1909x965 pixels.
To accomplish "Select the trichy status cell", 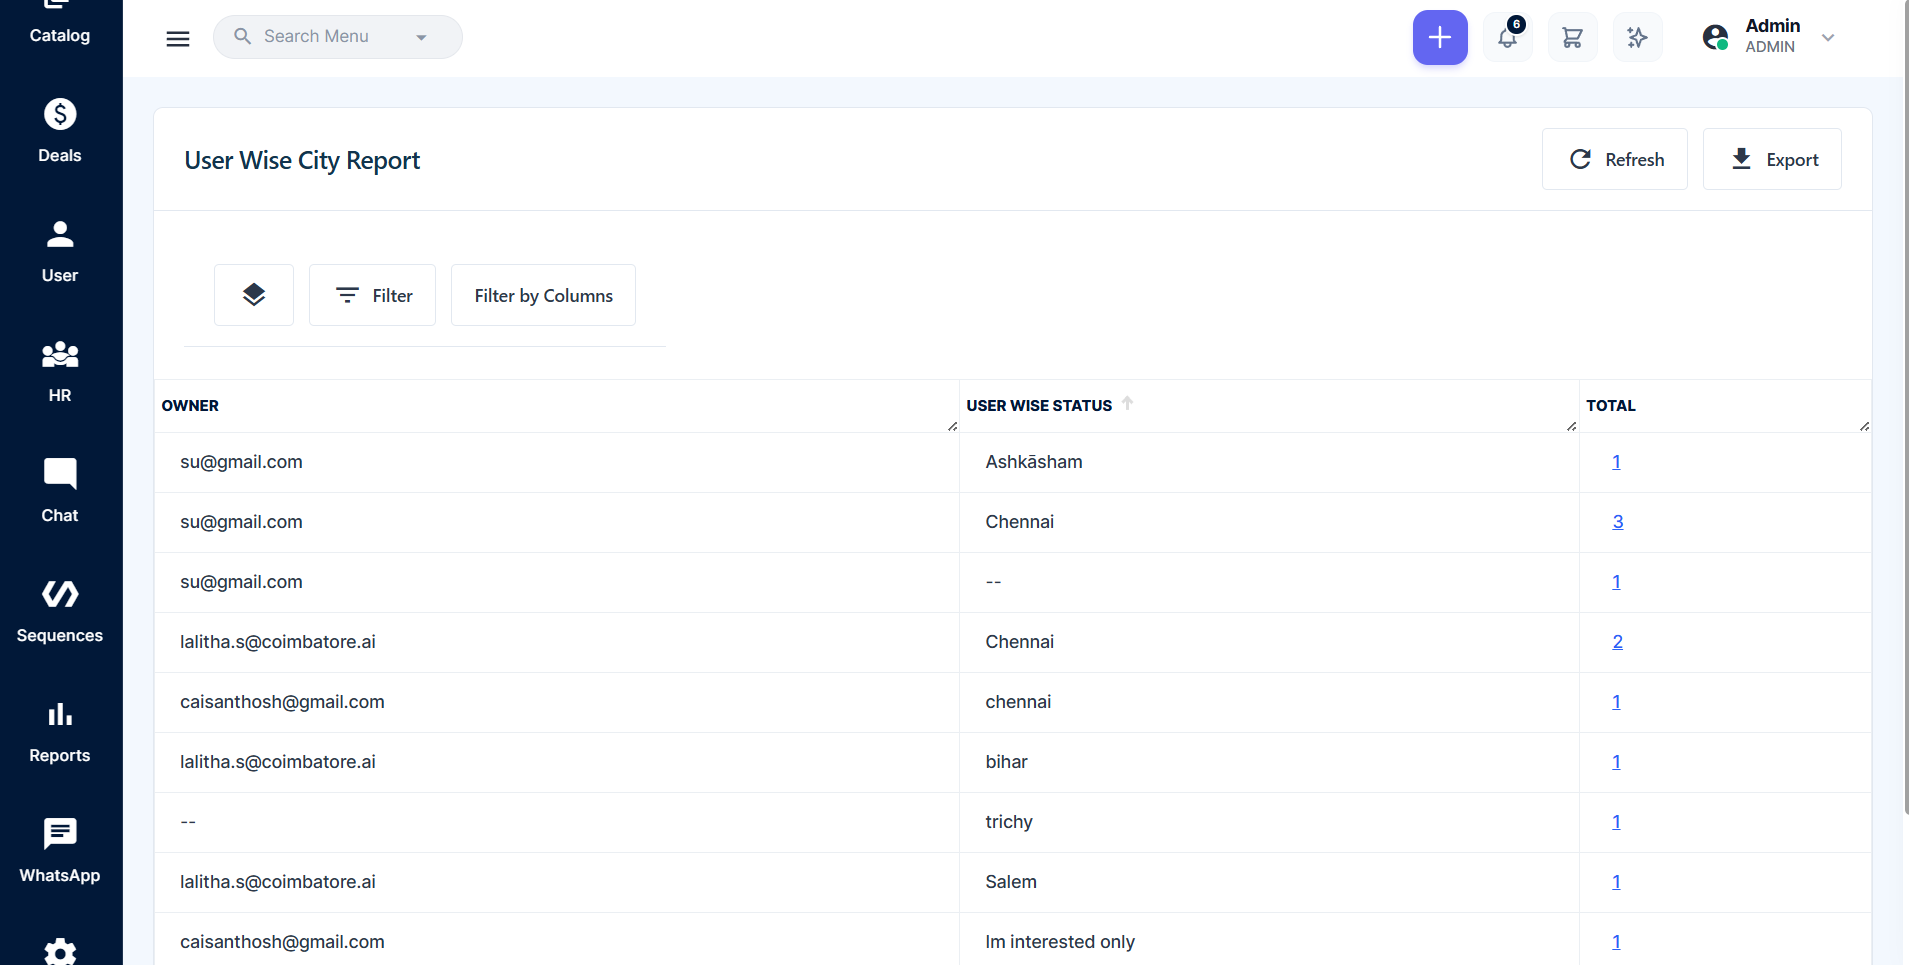I will pos(1269,822).
